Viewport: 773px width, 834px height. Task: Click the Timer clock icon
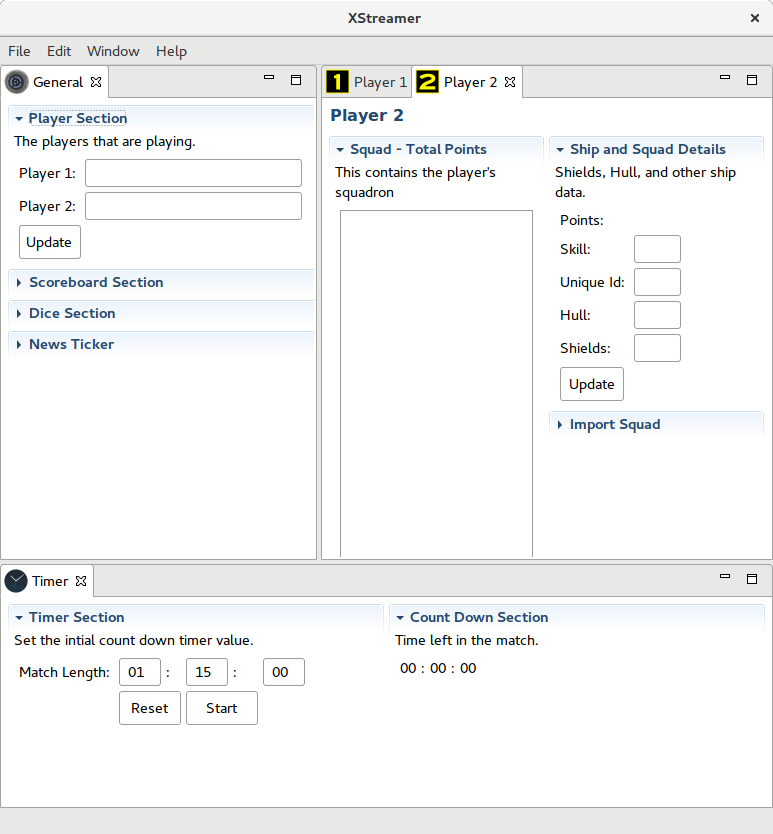[x=16, y=581]
